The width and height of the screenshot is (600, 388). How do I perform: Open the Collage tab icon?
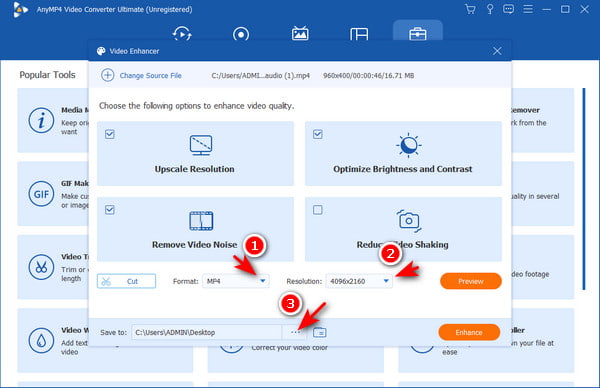(359, 34)
